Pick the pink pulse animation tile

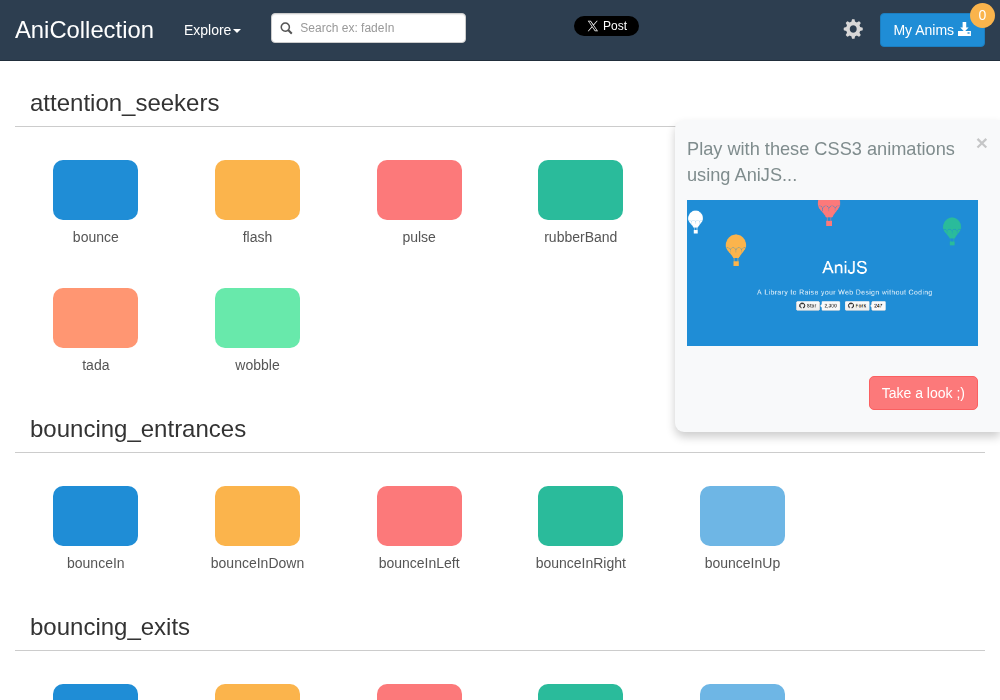coord(419,190)
